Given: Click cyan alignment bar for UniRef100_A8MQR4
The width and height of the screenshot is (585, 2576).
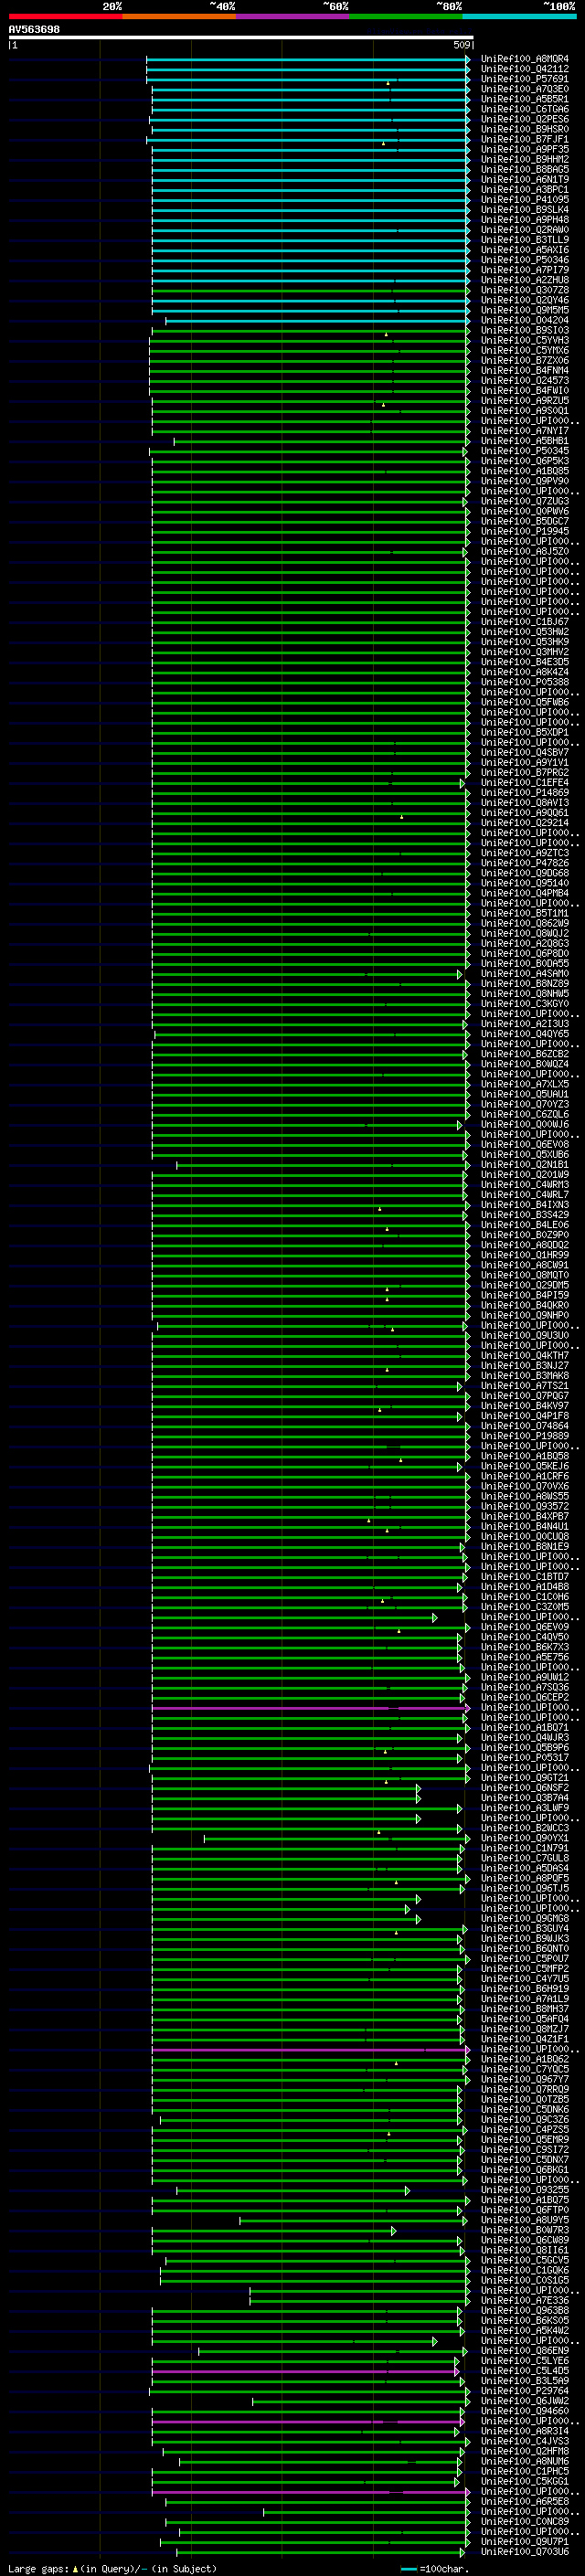Looking at the screenshot, I should tap(308, 59).
